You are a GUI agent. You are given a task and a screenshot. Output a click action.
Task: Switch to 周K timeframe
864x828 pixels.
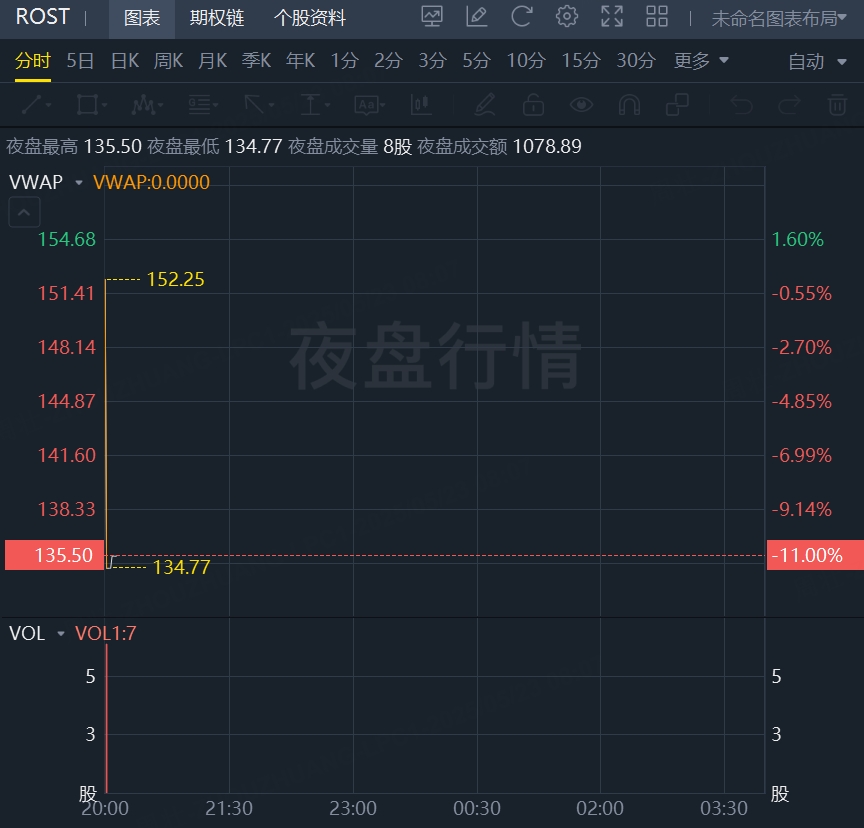[168, 60]
